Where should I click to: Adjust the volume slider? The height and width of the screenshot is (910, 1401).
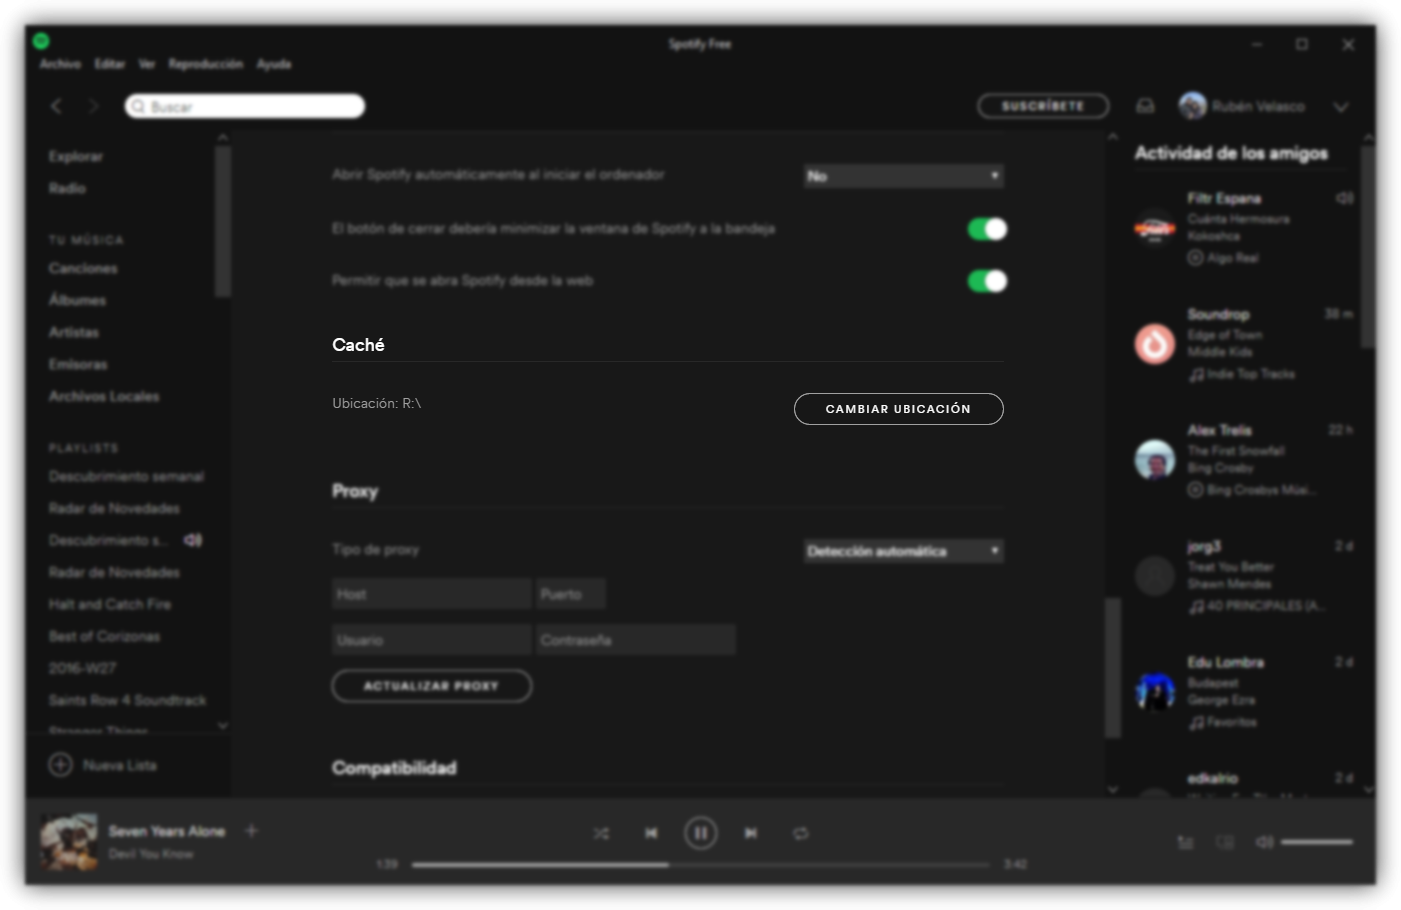(x=1316, y=842)
